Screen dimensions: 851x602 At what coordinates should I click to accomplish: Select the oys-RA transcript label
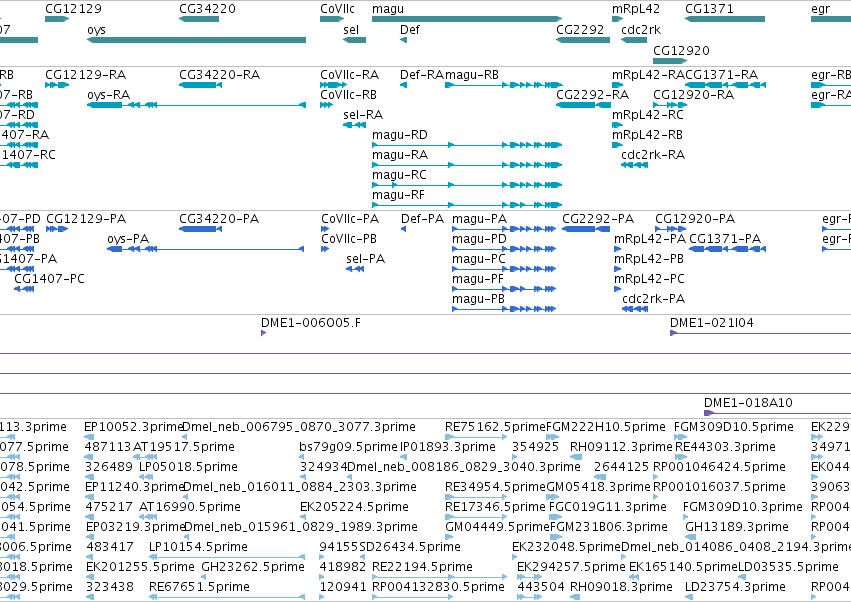(109, 95)
